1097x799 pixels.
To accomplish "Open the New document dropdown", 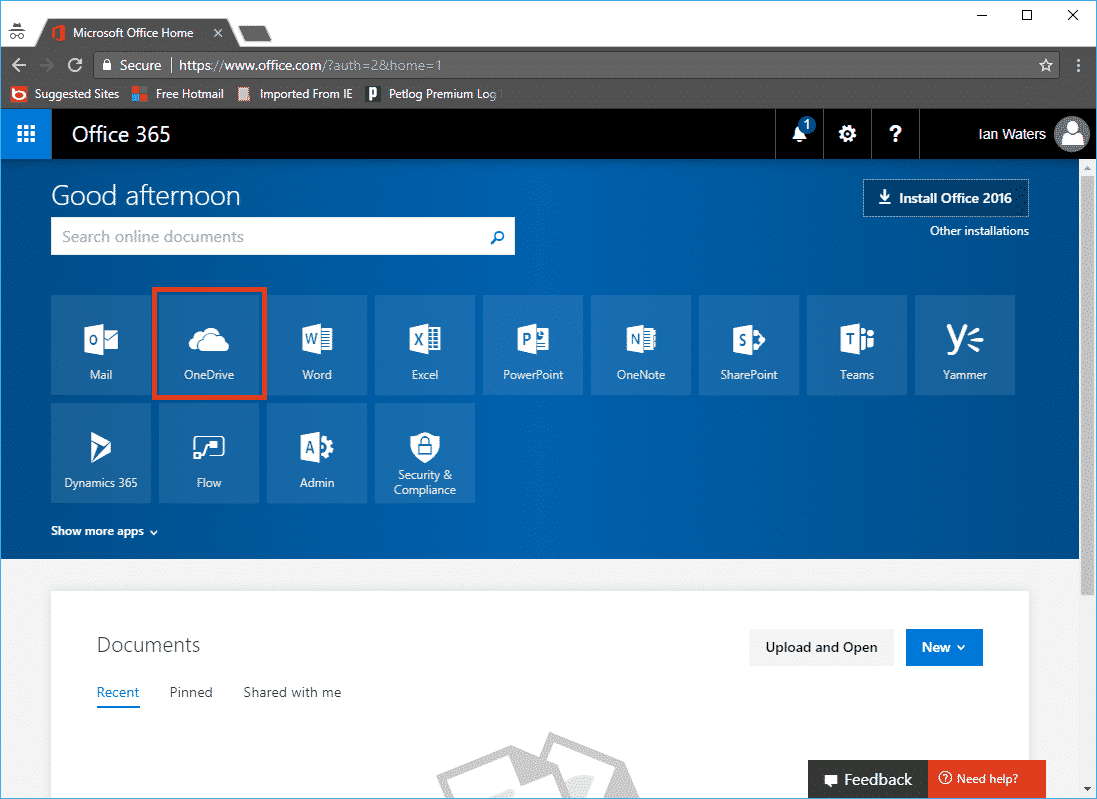I will [944, 647].
